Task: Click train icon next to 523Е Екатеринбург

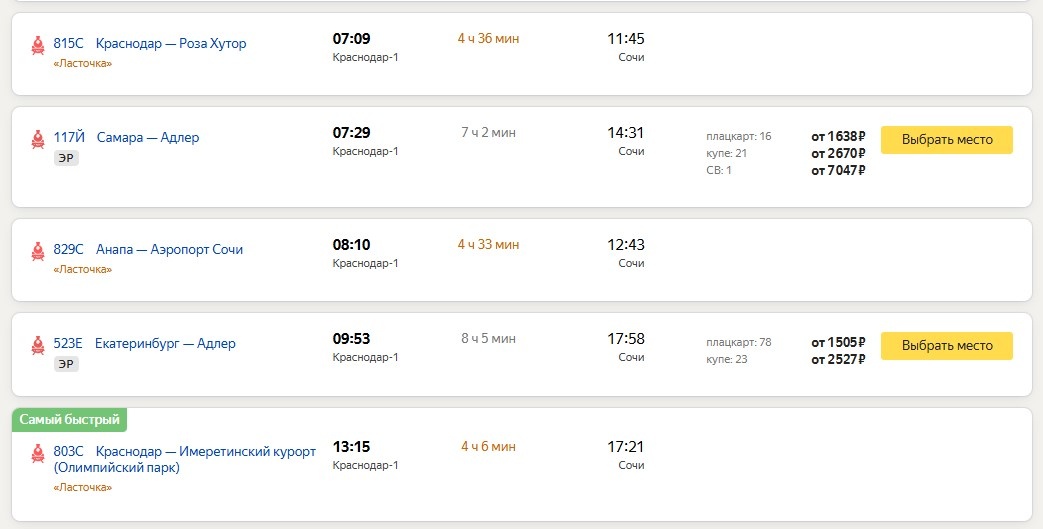Action: (x=38, y=345)
